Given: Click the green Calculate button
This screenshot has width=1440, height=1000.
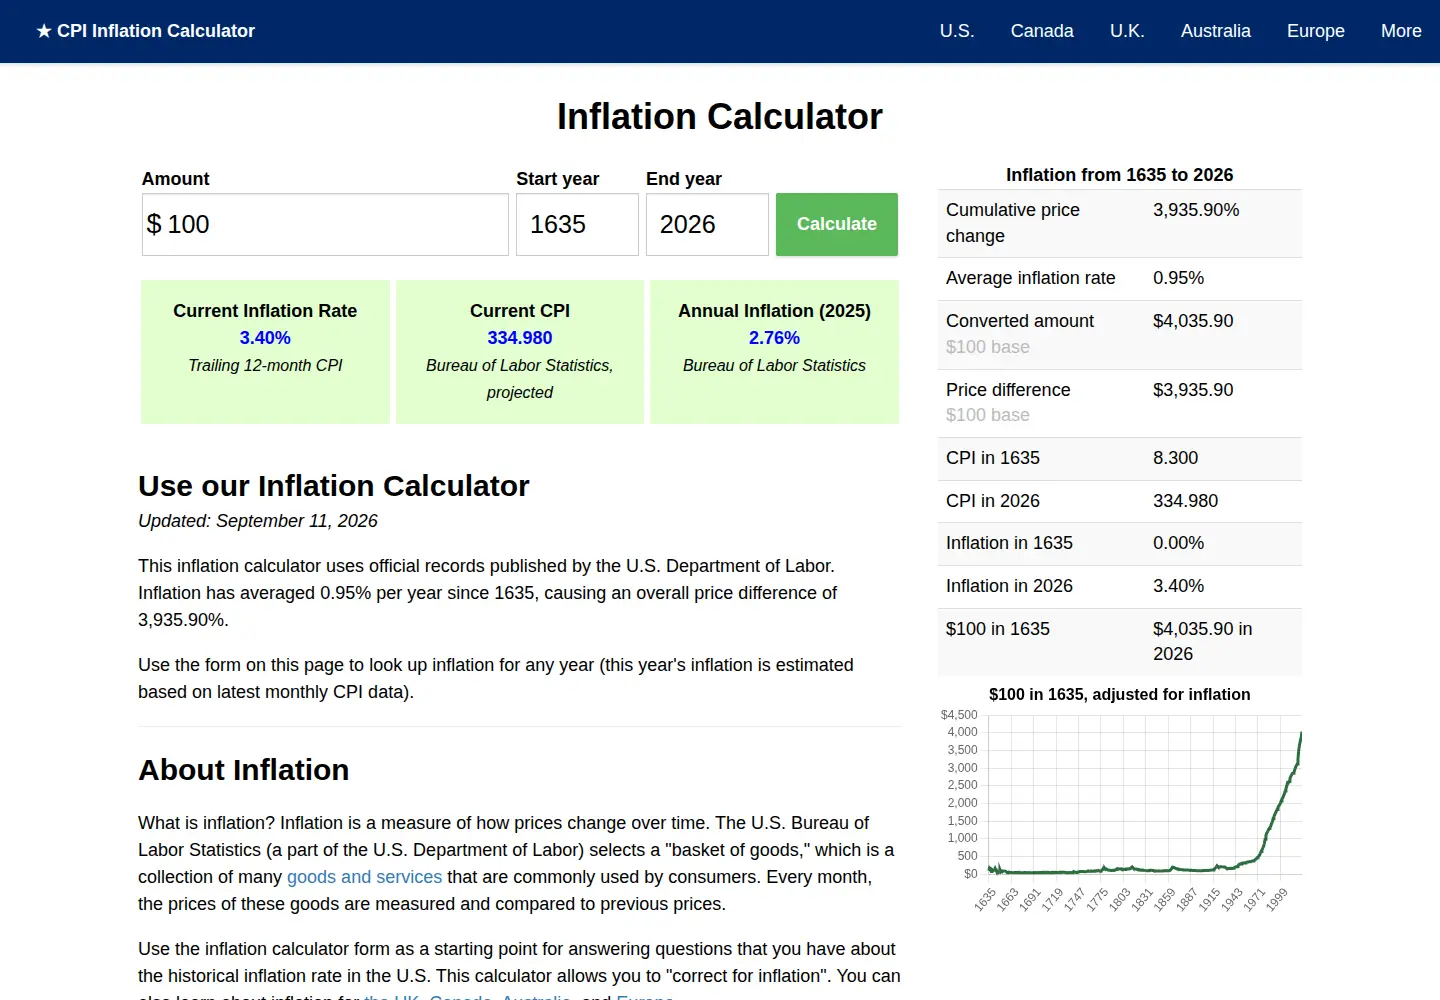Looking at the screenshot, I should point(837,224).
